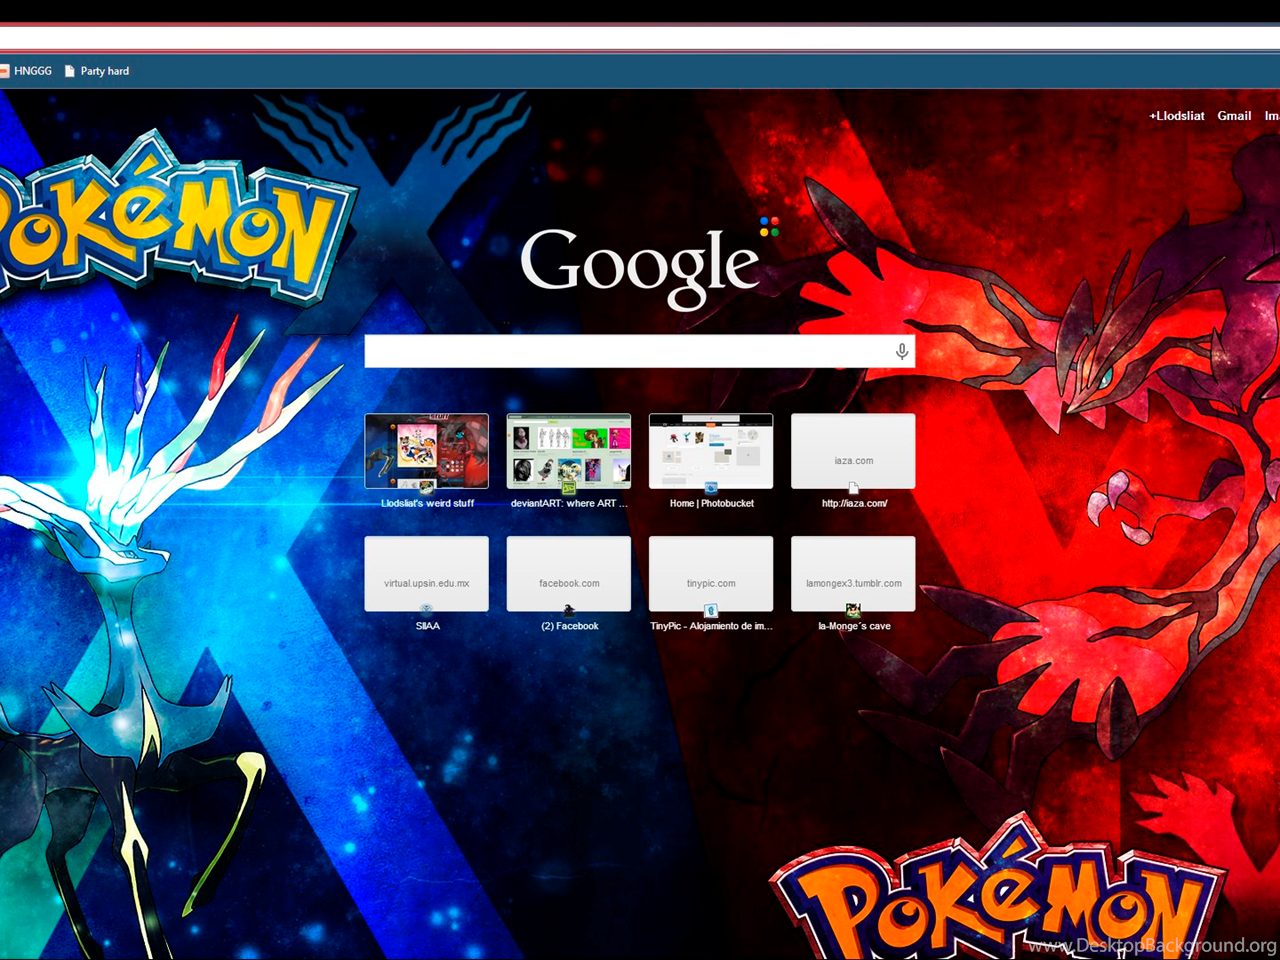Open Llodsliat's weird stuff thumbnail
1280x960 pixels.
pyautogui.click(x=427, y=451)
